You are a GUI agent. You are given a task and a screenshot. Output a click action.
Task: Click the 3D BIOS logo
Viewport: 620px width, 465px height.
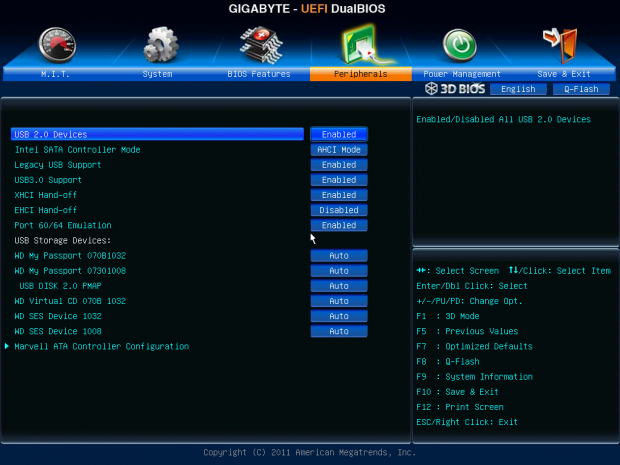coord(455,89)
